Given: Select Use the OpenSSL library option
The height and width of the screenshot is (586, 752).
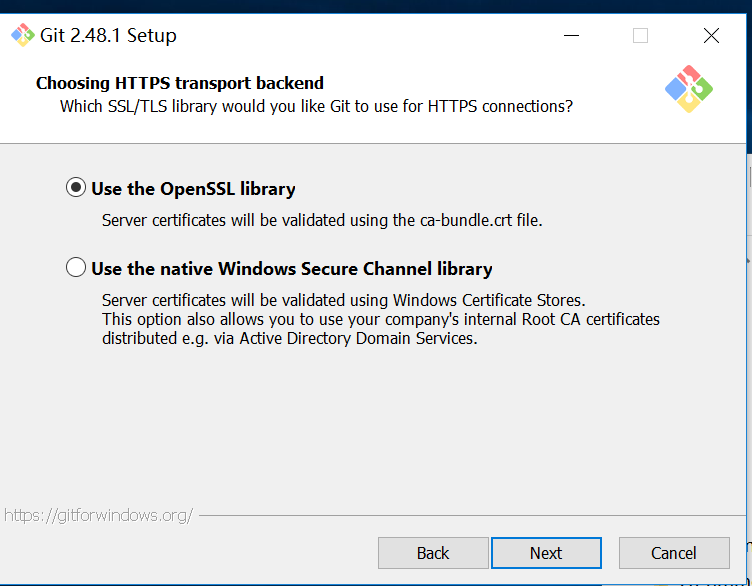Looking at the screenshot, I should pyautogui.click(x=181, y=188).
